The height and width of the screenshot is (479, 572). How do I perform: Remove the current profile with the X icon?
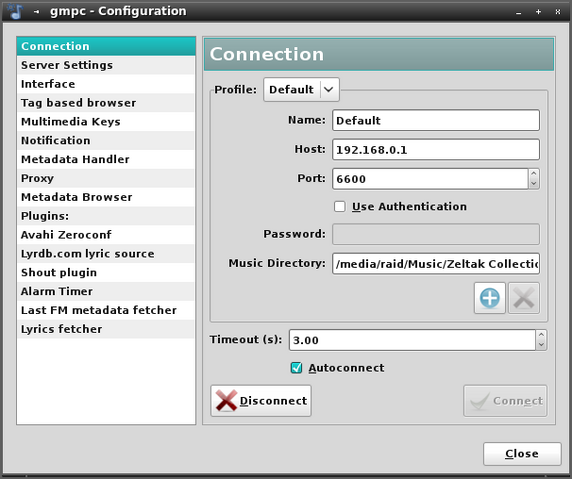(x=524, y=298)
